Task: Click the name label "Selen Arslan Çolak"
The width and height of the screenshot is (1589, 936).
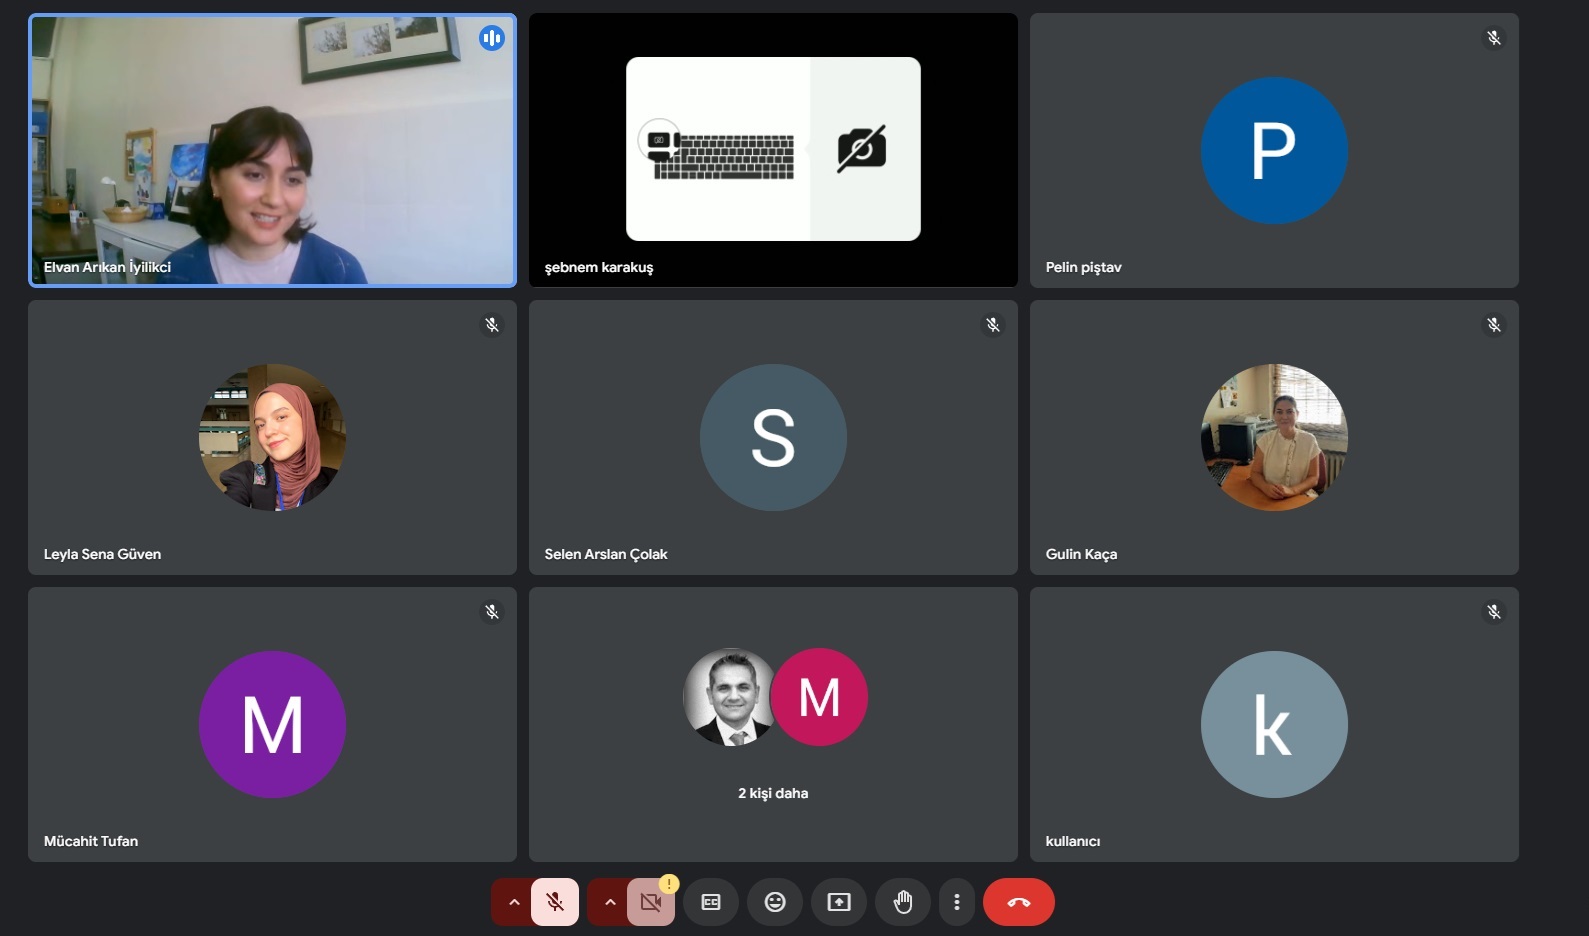Action: point(606,554)
